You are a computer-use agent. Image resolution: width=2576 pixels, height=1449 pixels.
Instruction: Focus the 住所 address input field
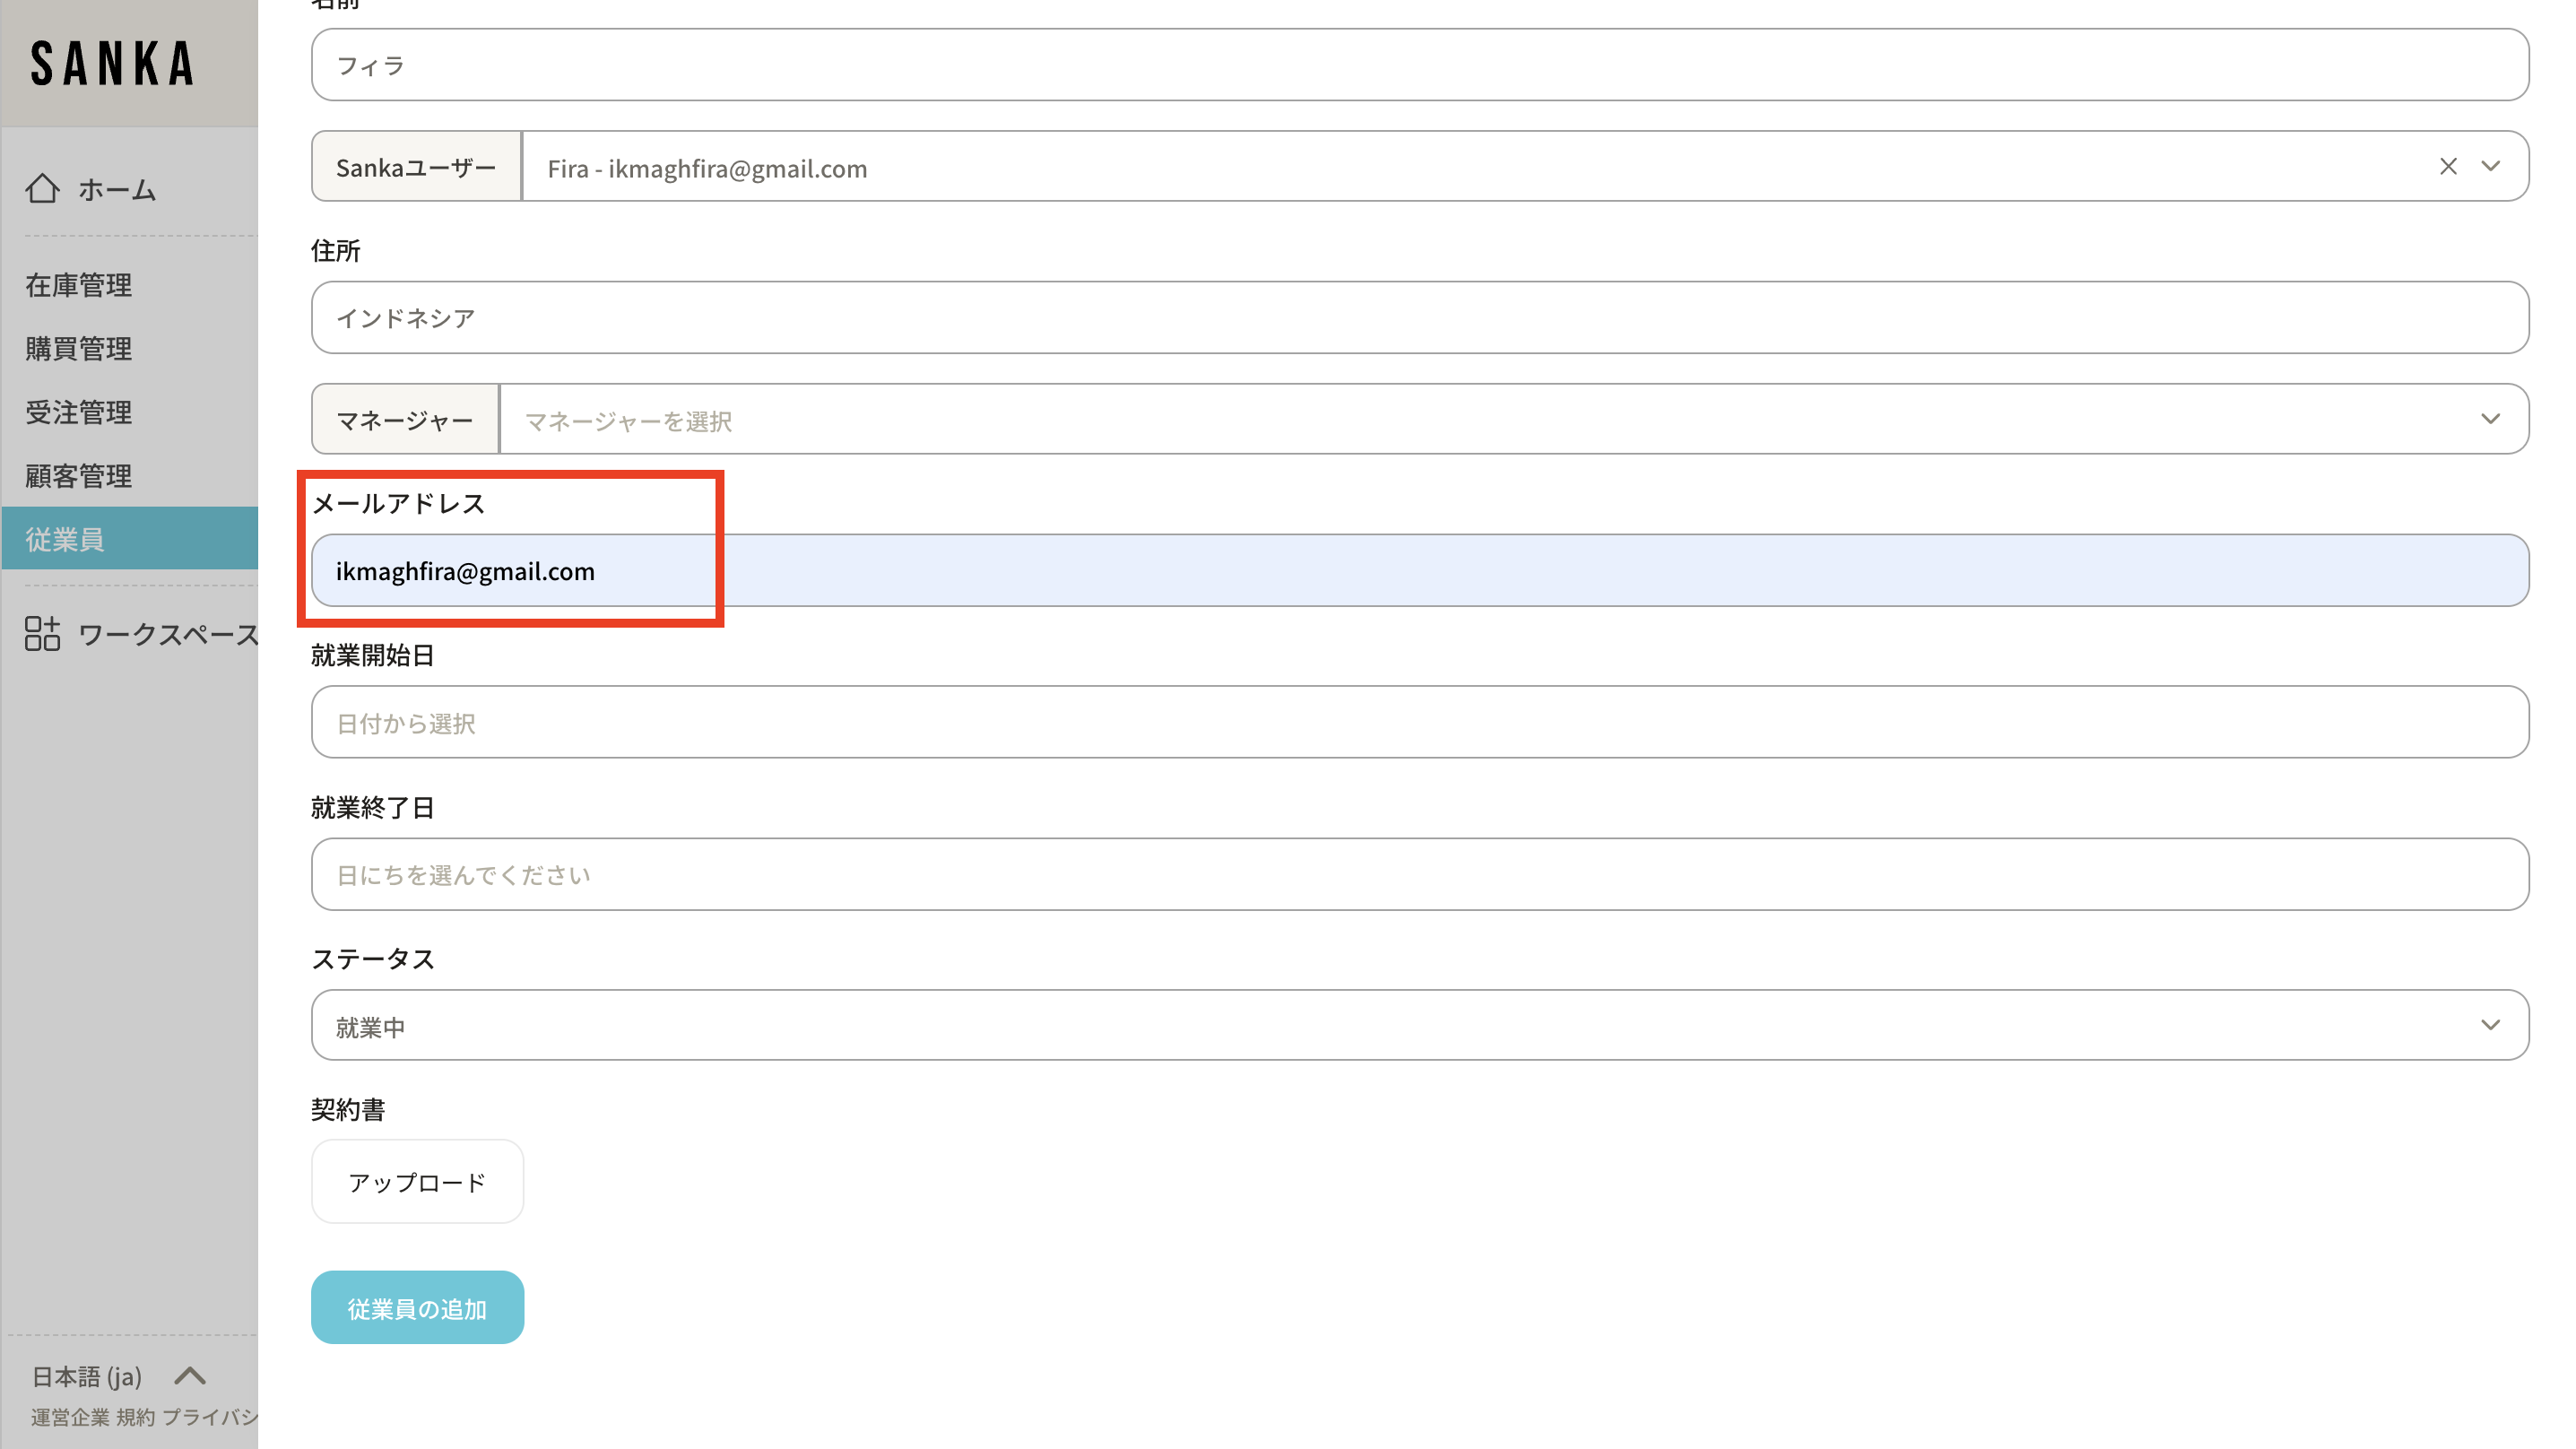(1419, 318)
